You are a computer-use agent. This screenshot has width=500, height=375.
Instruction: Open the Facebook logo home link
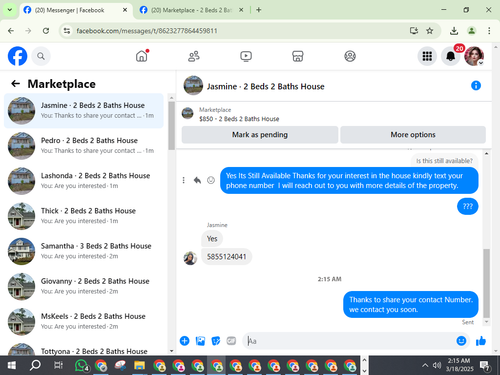(17, 56)
